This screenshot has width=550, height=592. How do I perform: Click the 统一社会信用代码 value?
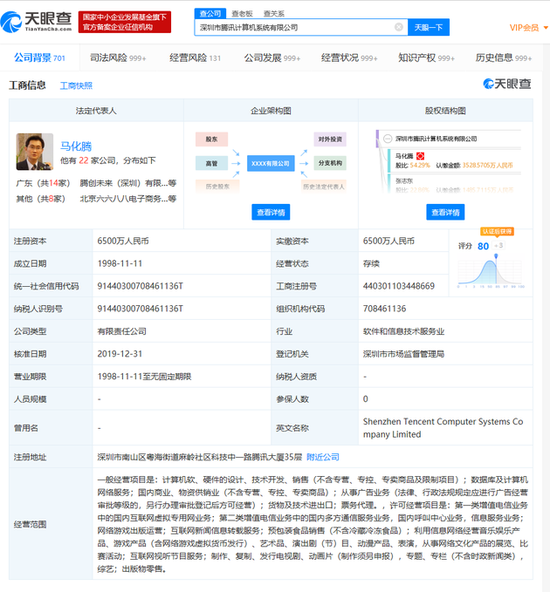140,286
